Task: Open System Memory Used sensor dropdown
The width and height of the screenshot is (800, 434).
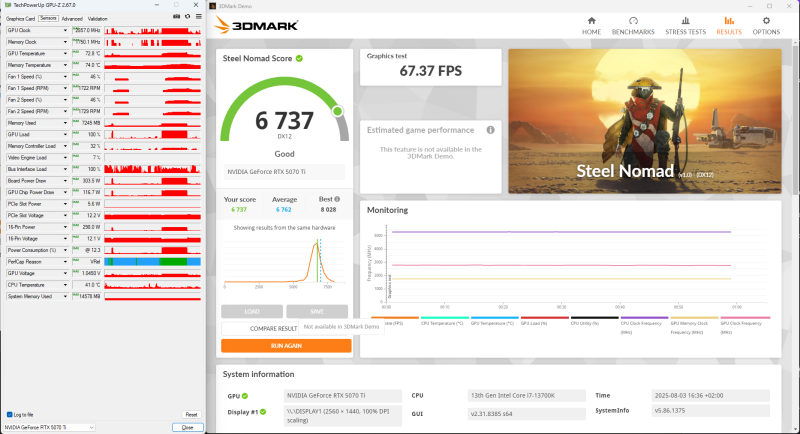Action: coord(65,296)
